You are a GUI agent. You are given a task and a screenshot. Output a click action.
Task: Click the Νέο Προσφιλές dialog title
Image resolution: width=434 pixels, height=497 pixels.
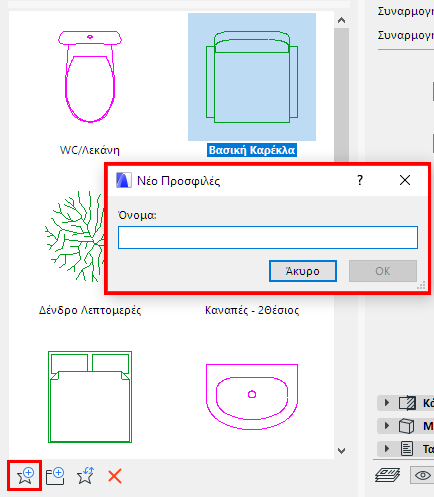tap(179, 181)
